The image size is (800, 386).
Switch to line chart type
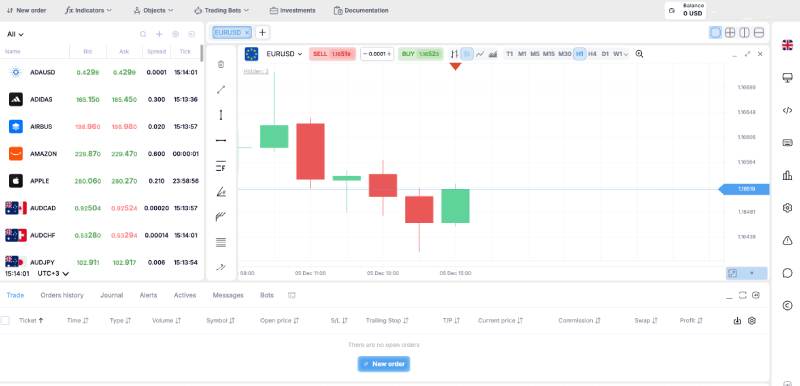[x=480, y=54]
